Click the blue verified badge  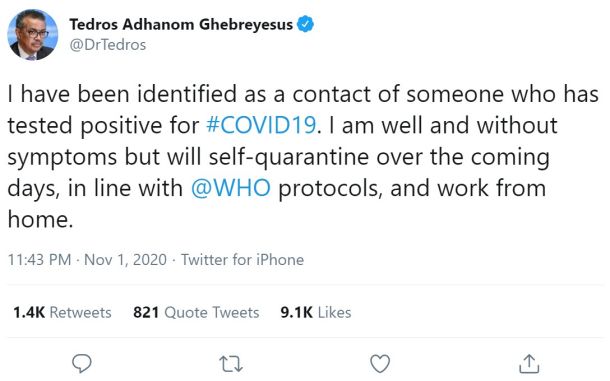click(x=305, y=24)
